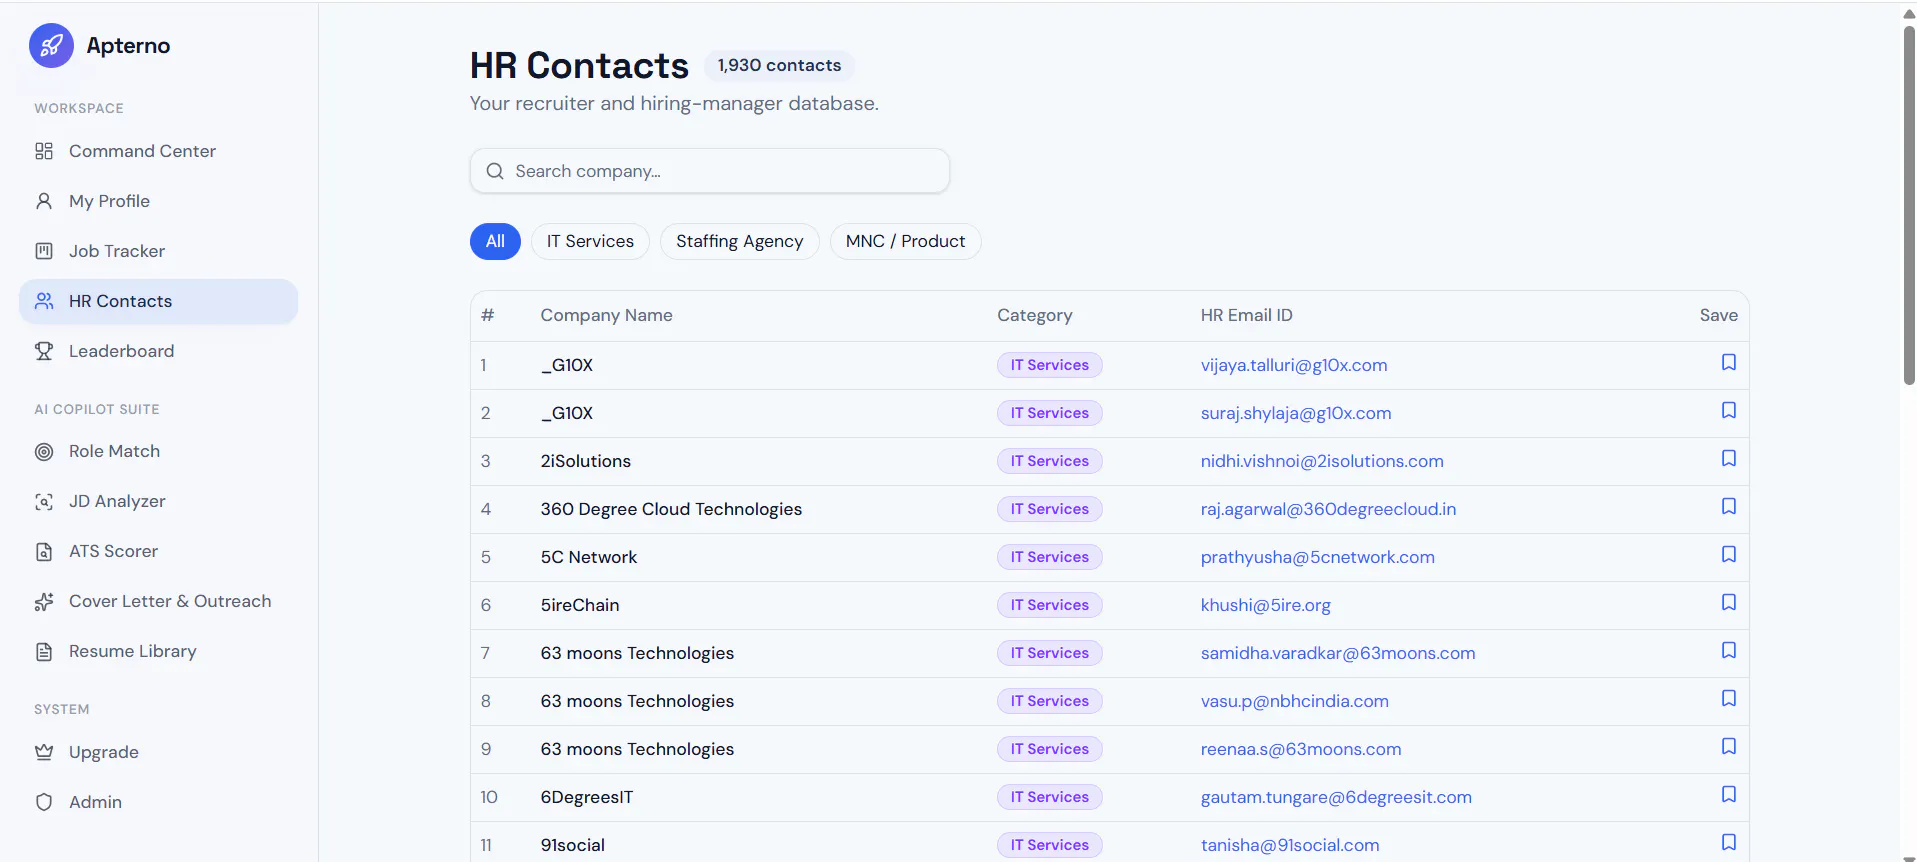Bookmark the 5C Network contact
The image size is (1917, 862).
[x=1728, y=554]
